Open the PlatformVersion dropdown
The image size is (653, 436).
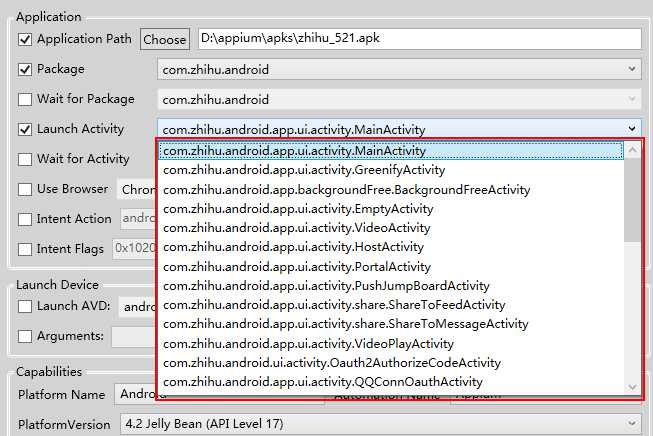[x=381, y=424]
